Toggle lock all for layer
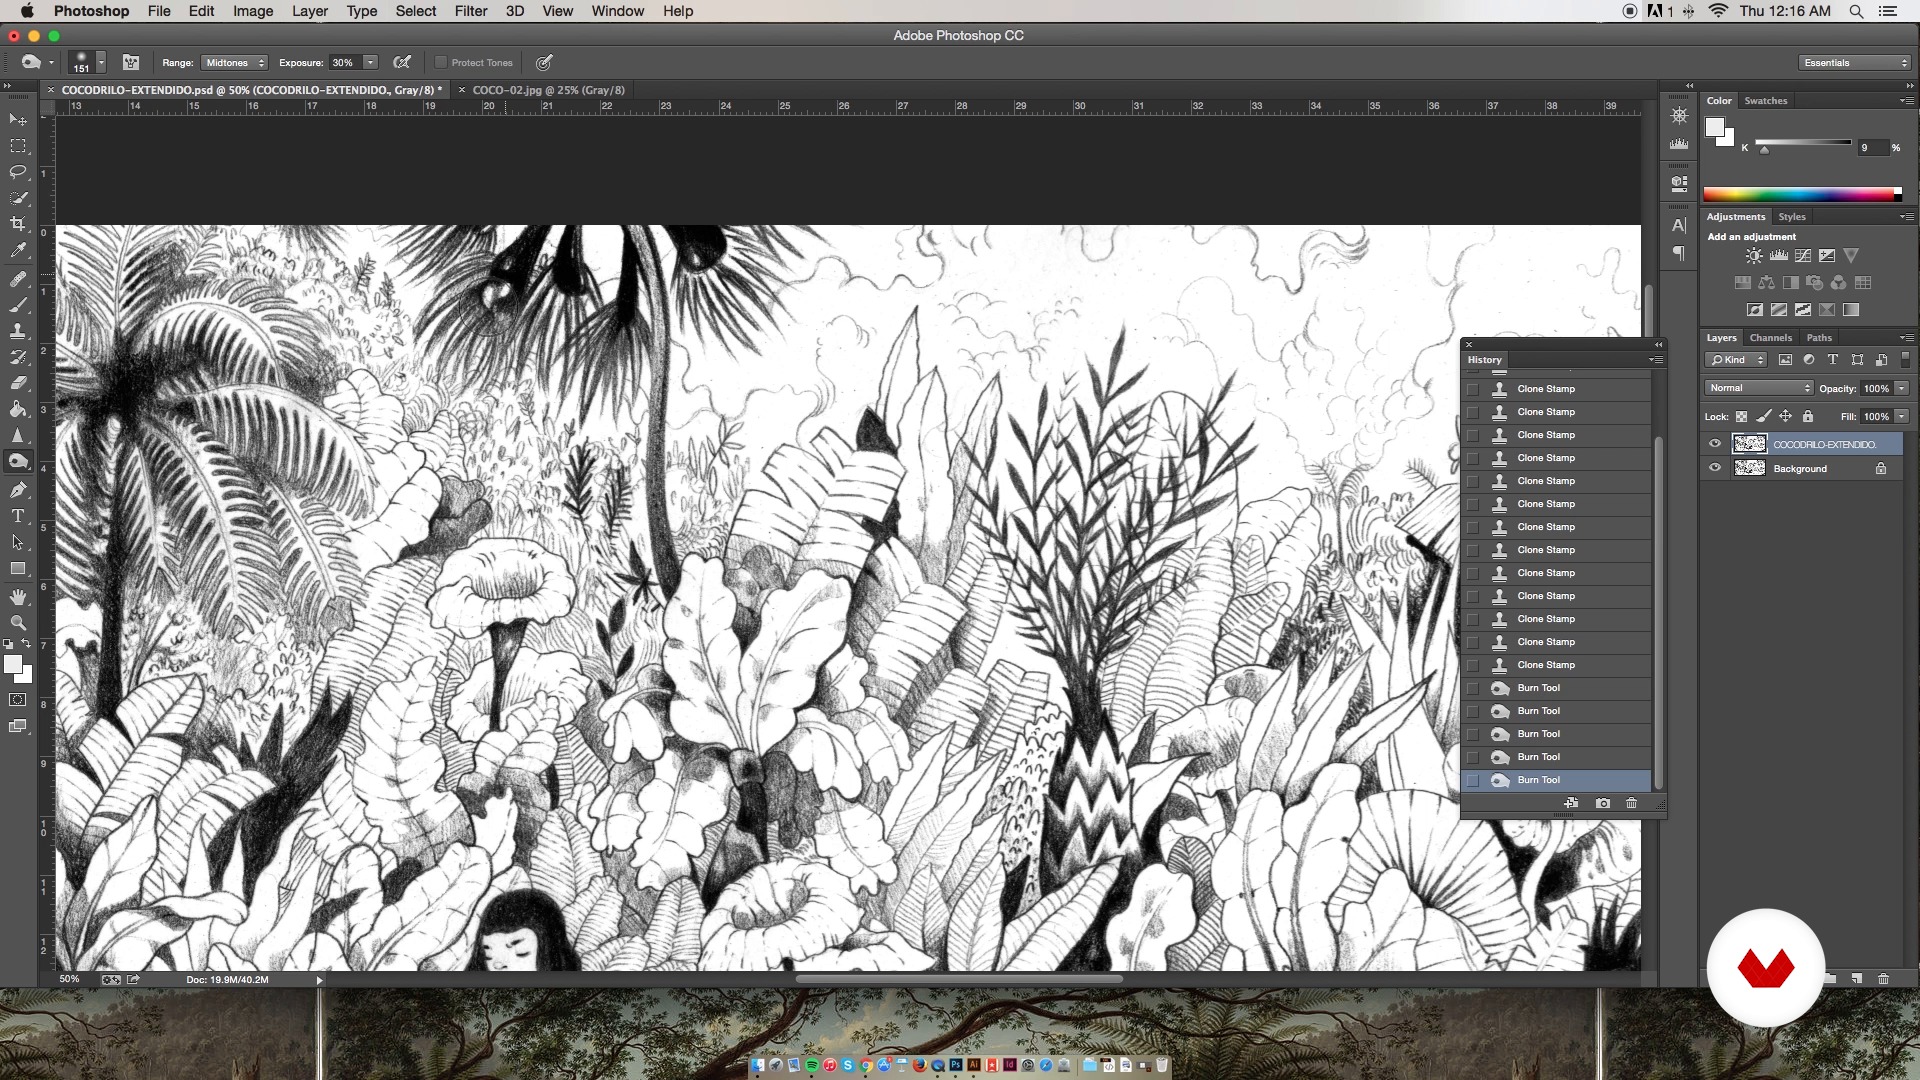Viewport: 1920px width, 1080px height. [1808, 416]
